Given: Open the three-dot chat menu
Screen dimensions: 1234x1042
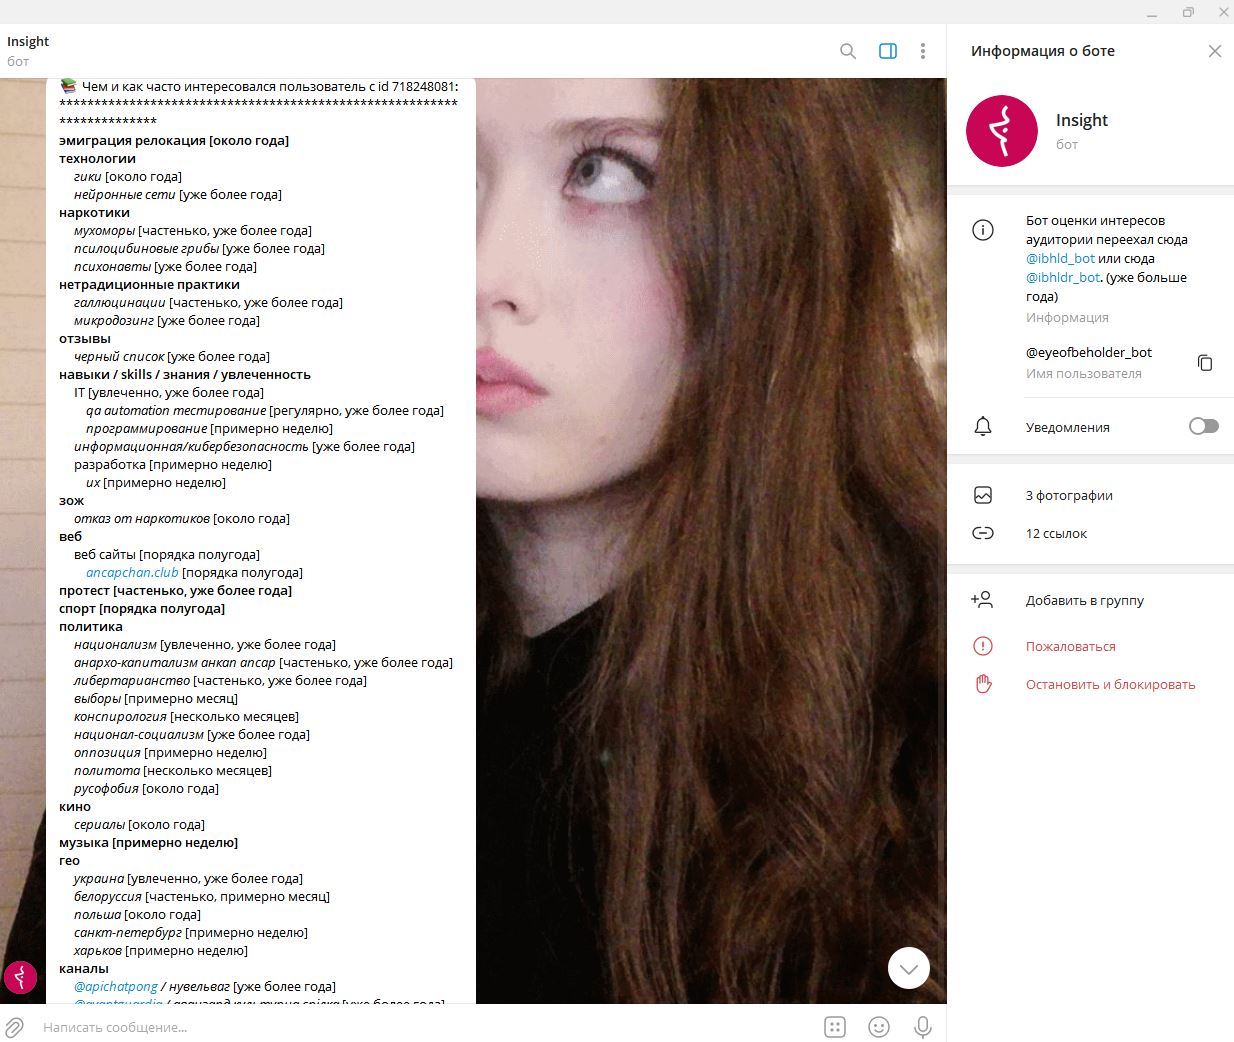Looking at the screenshot, I should click(x=923, y=51).
